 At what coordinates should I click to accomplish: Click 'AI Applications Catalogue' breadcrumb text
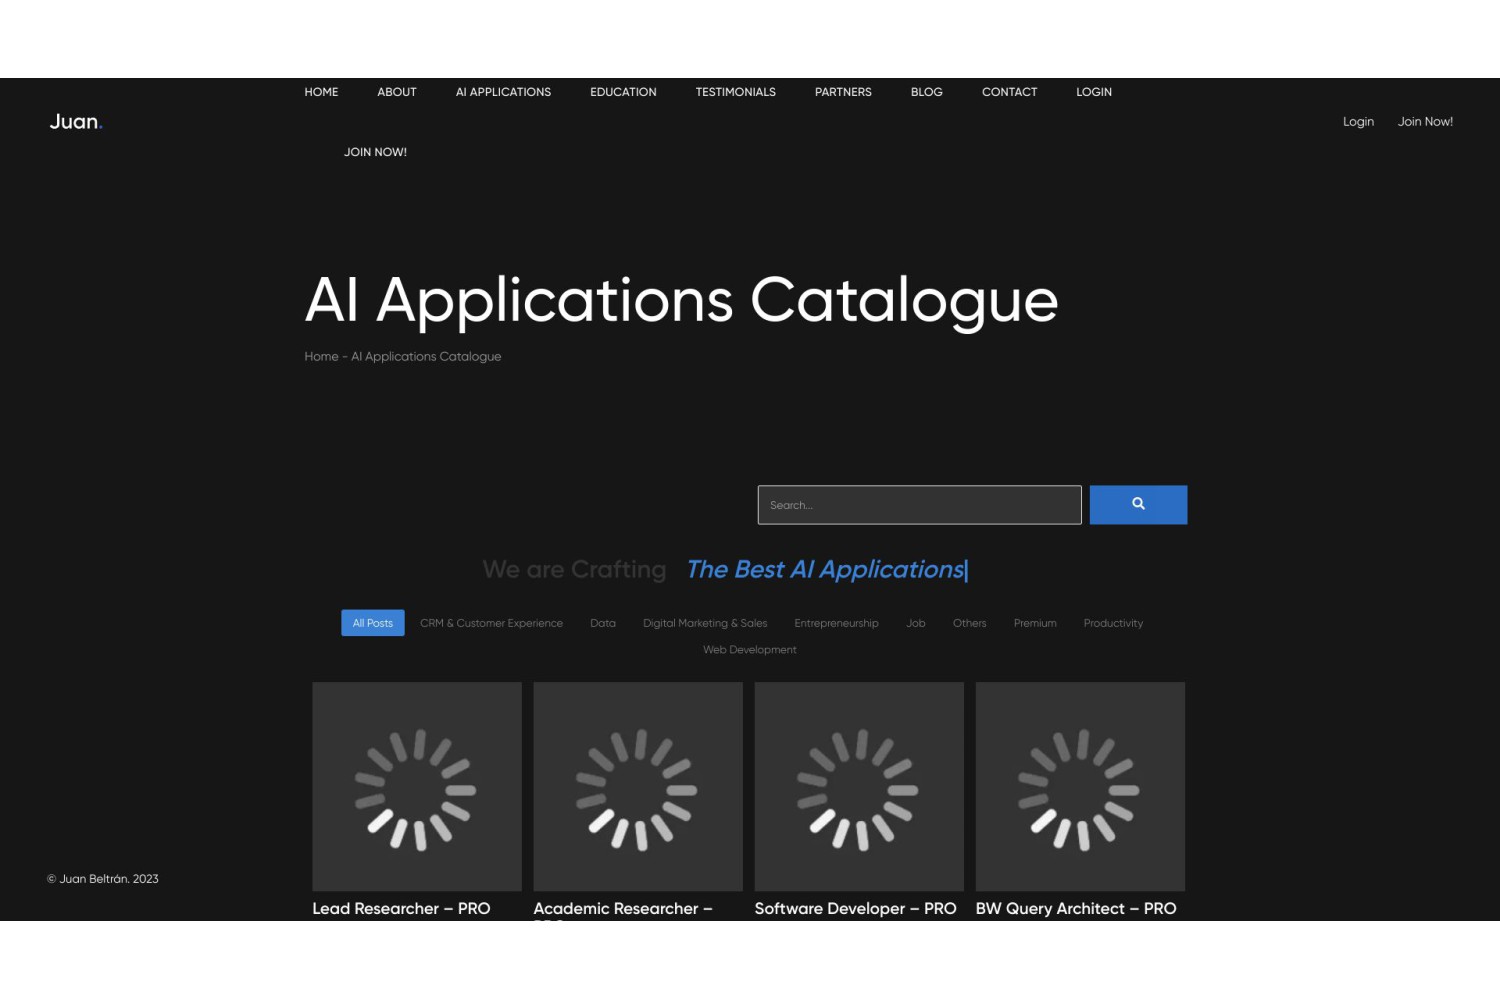tap(426, 357)
